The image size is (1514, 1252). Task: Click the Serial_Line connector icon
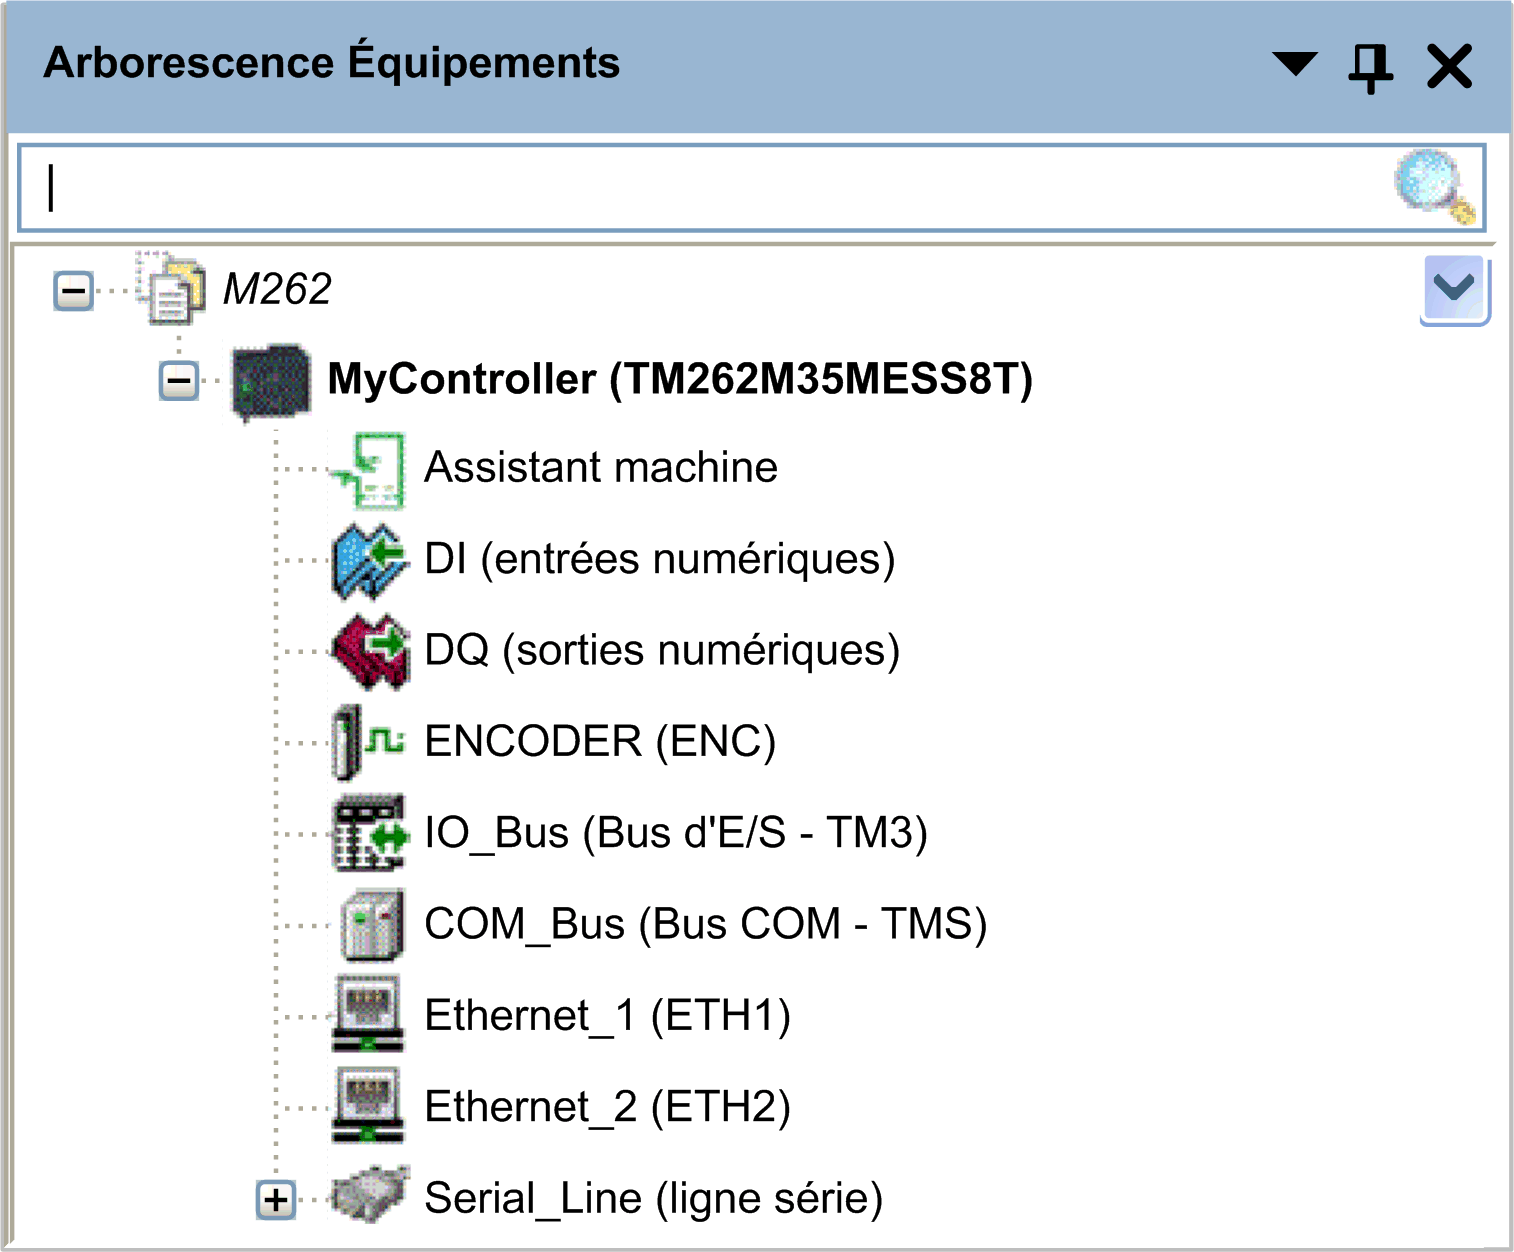coord(369,1195)
